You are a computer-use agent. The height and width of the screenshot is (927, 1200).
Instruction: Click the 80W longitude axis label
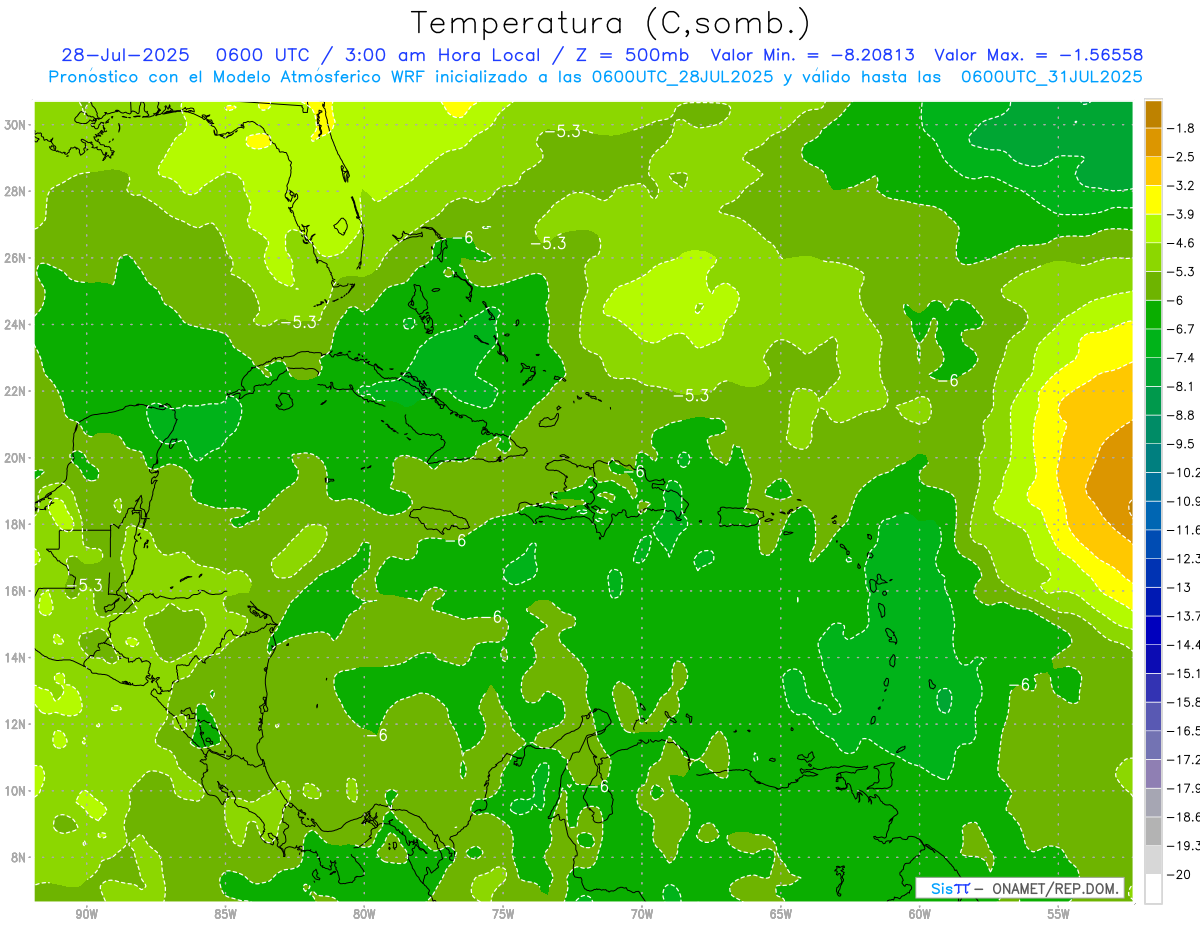364,914
